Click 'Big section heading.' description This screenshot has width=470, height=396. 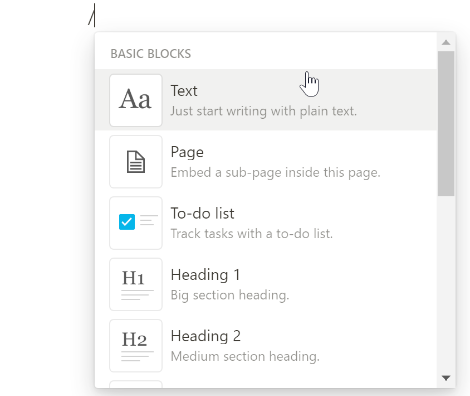point(230,295)
